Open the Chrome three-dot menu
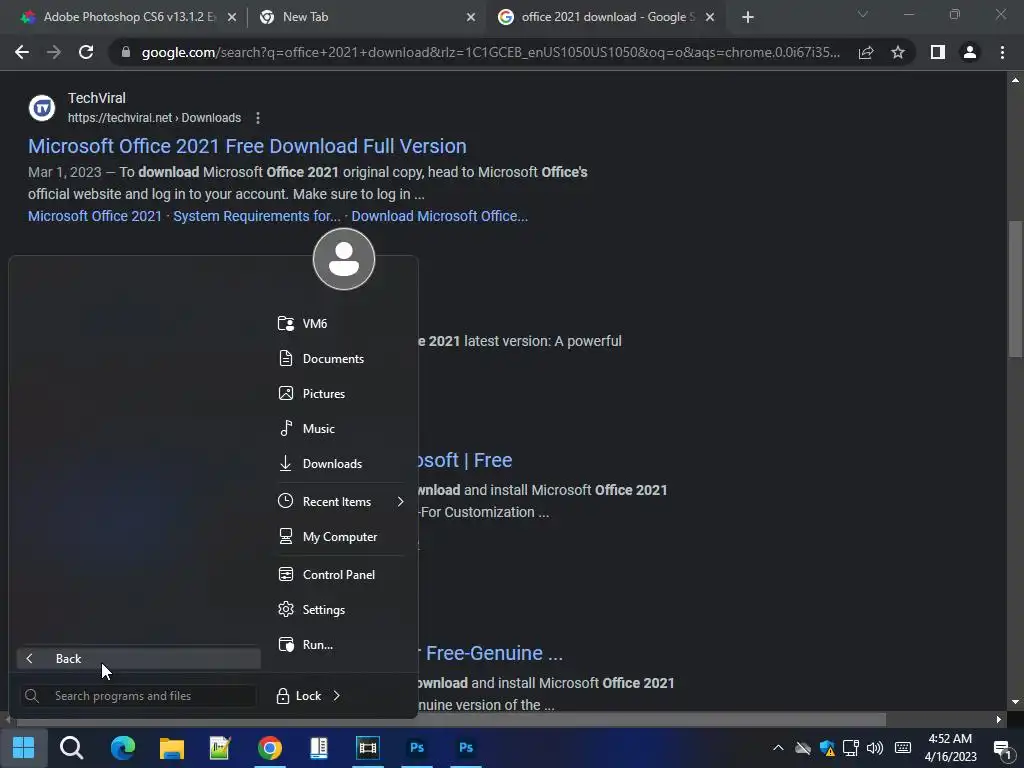 click(1002, 52)
